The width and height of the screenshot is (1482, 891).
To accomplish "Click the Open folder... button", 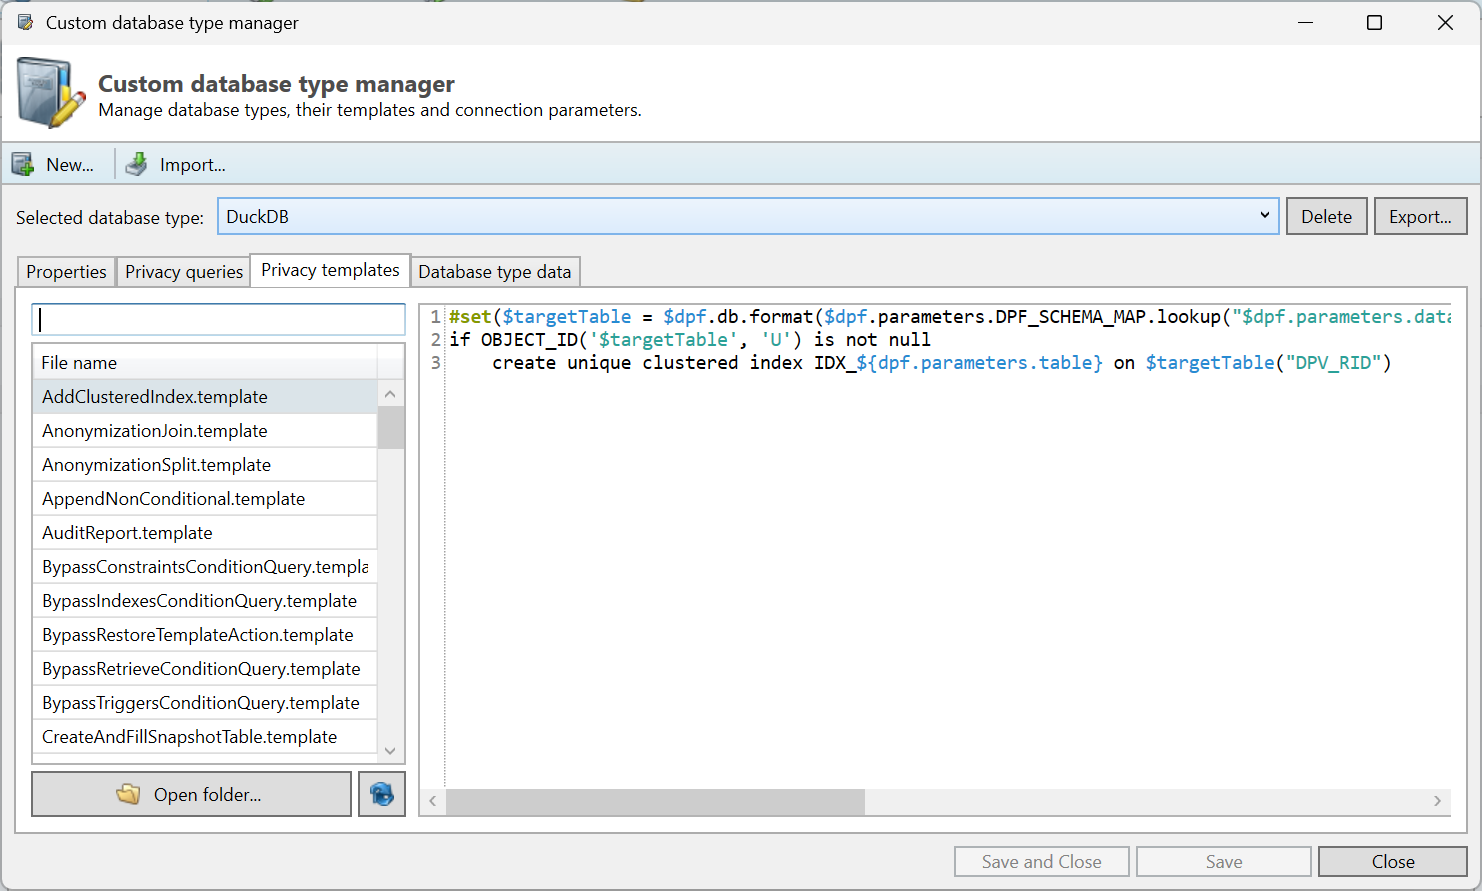I will (x=192, y=794).
